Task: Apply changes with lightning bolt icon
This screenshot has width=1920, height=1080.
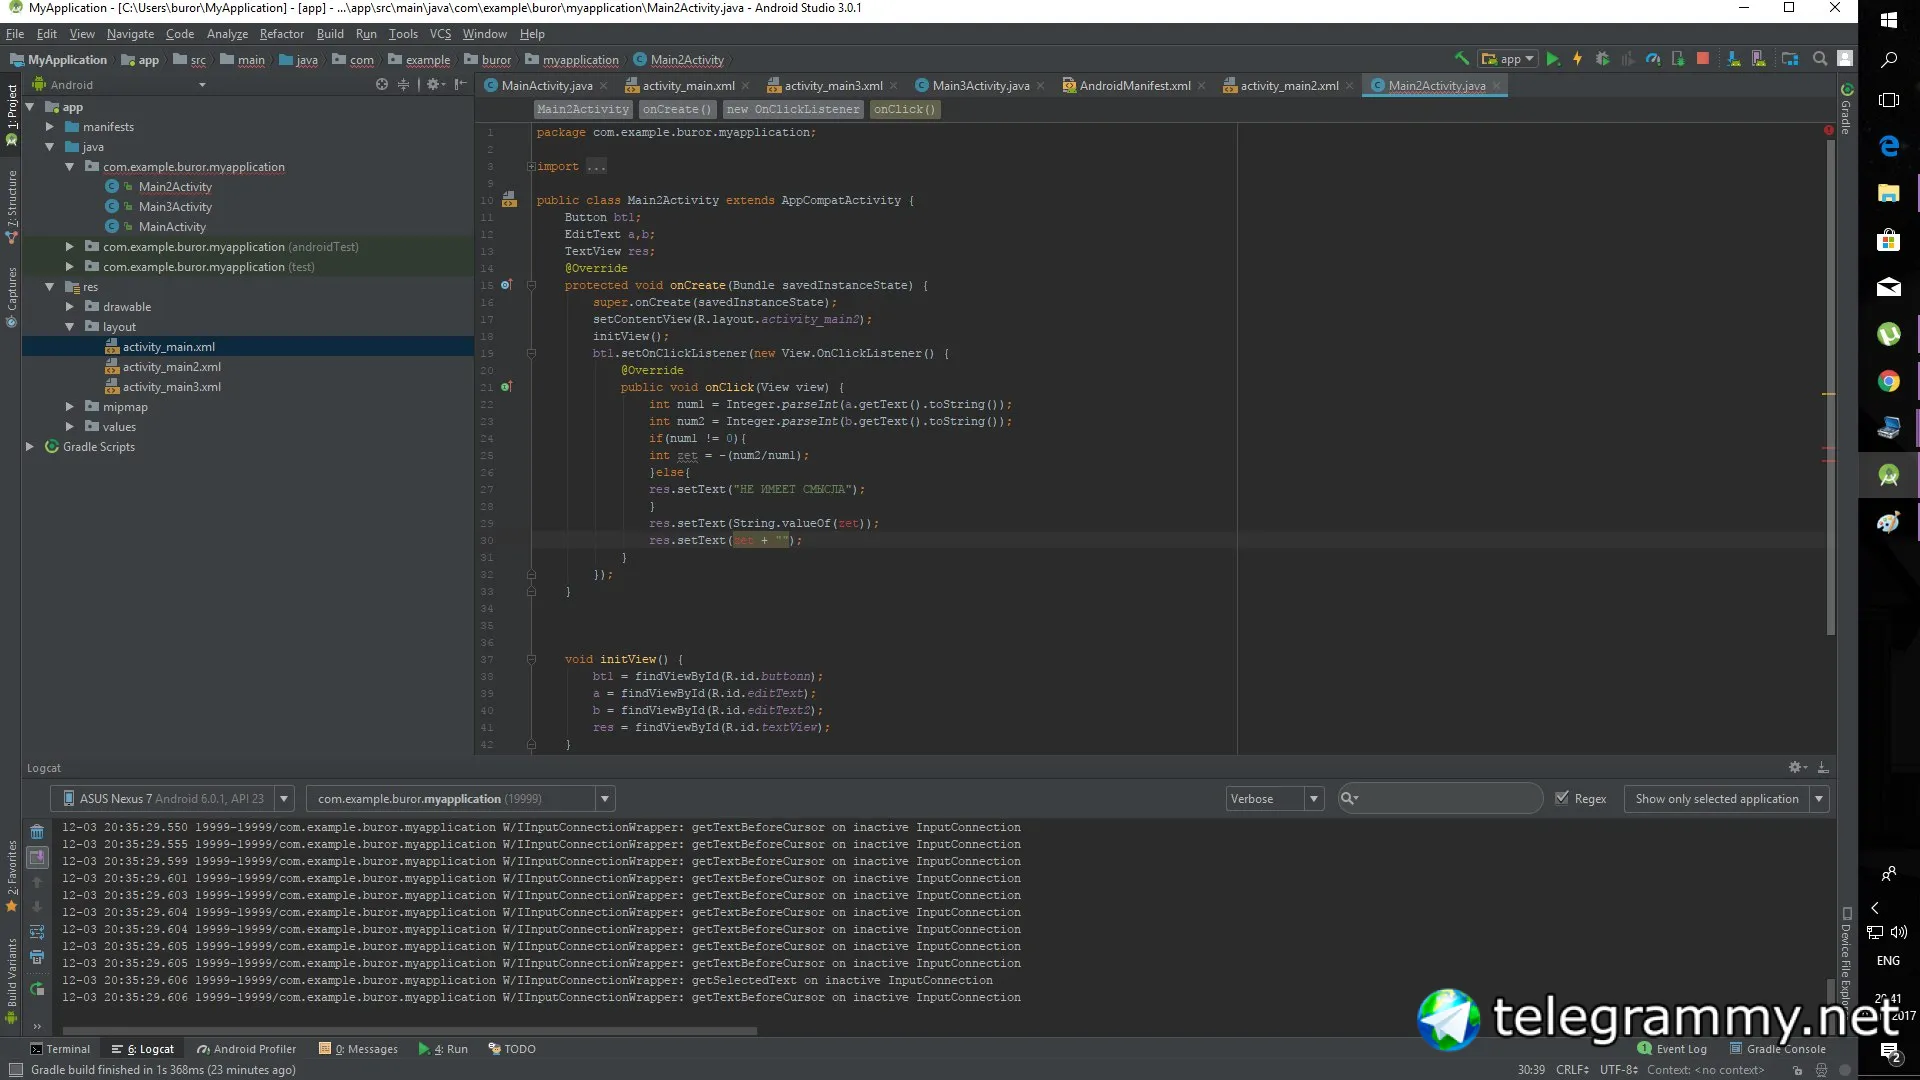Action: point(1577,59)
